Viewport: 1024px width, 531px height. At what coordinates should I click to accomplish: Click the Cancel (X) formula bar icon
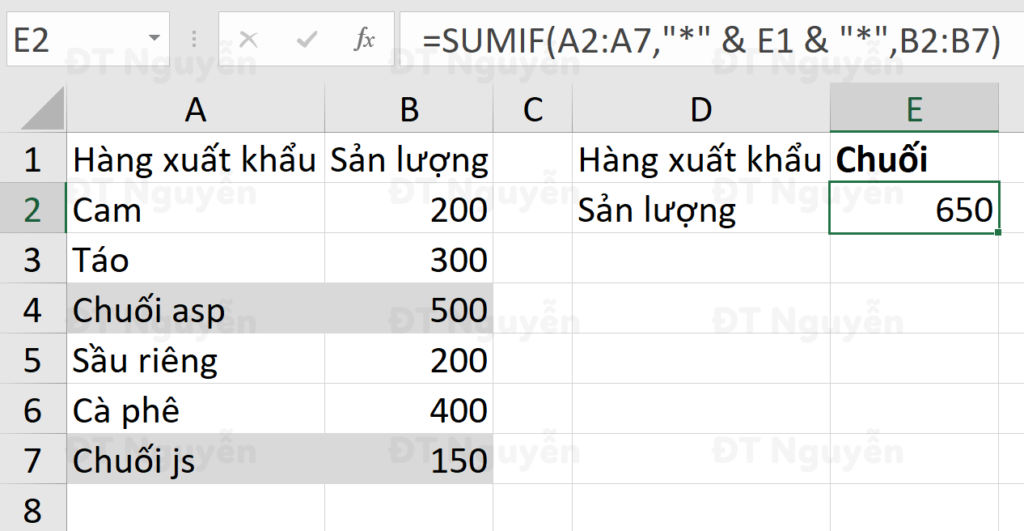pos(249,40)
